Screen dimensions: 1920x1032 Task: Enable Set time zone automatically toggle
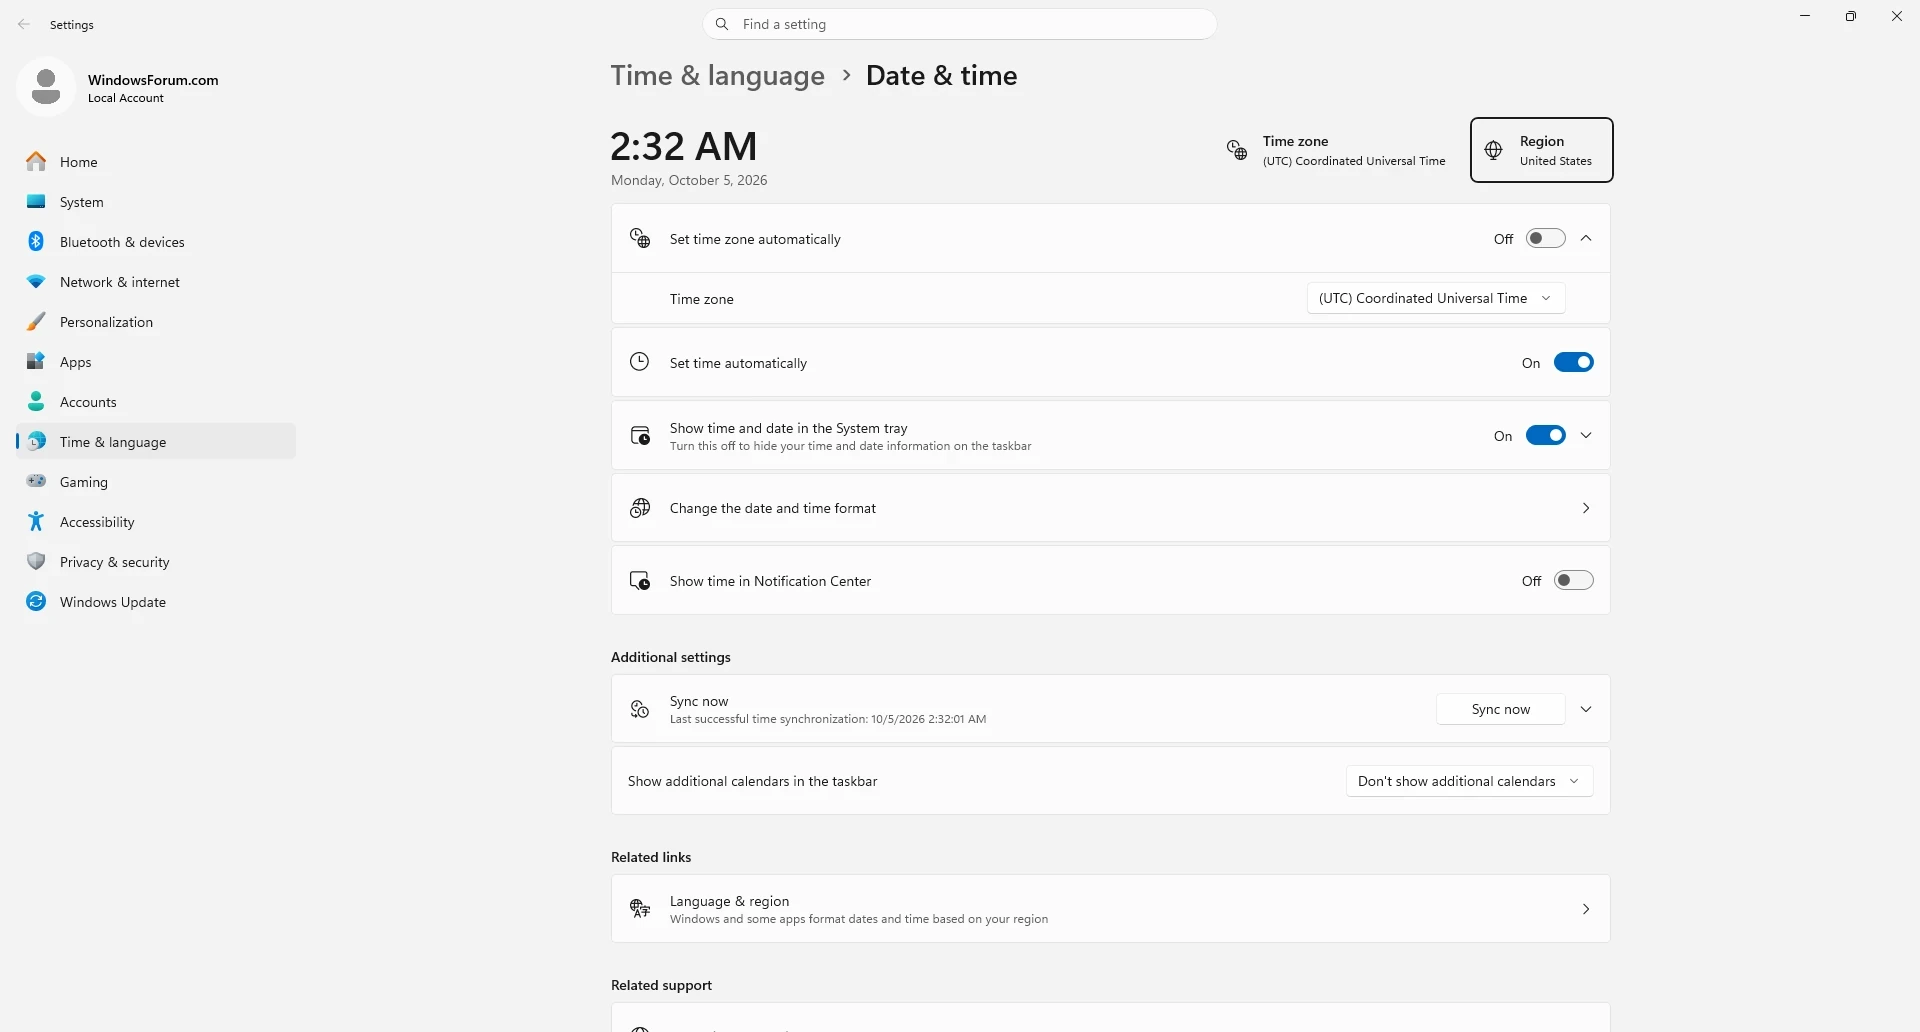point(1545,239)
